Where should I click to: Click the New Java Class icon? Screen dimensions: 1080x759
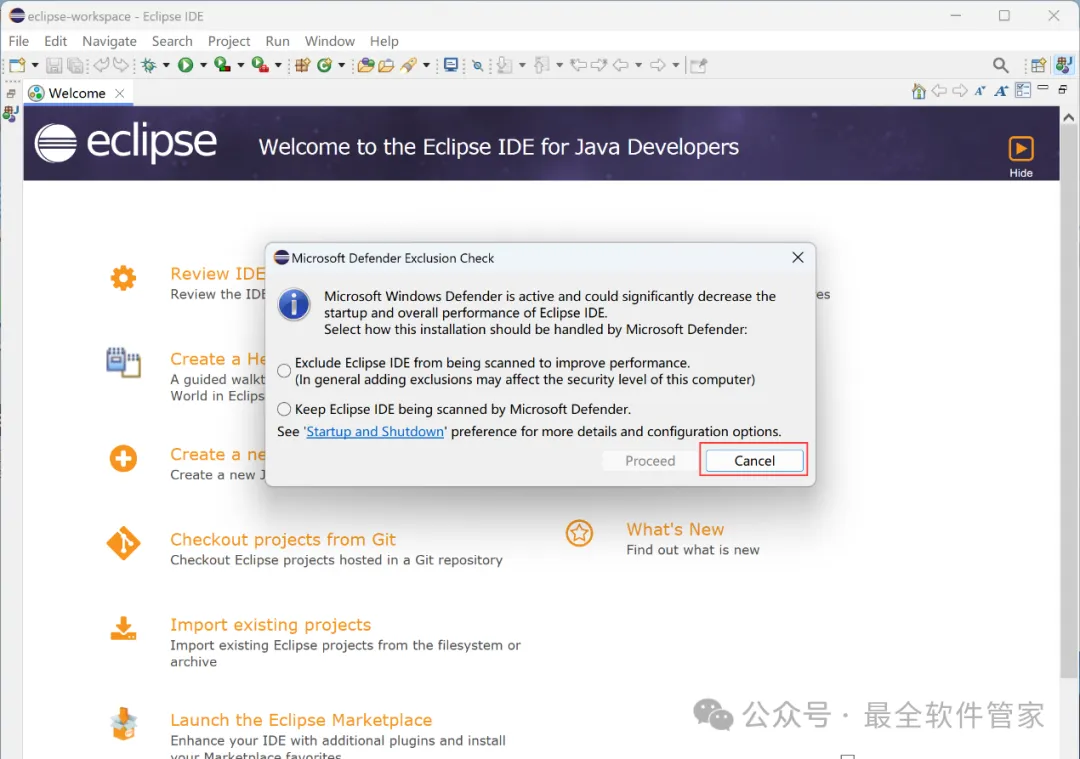coord(324,65)
